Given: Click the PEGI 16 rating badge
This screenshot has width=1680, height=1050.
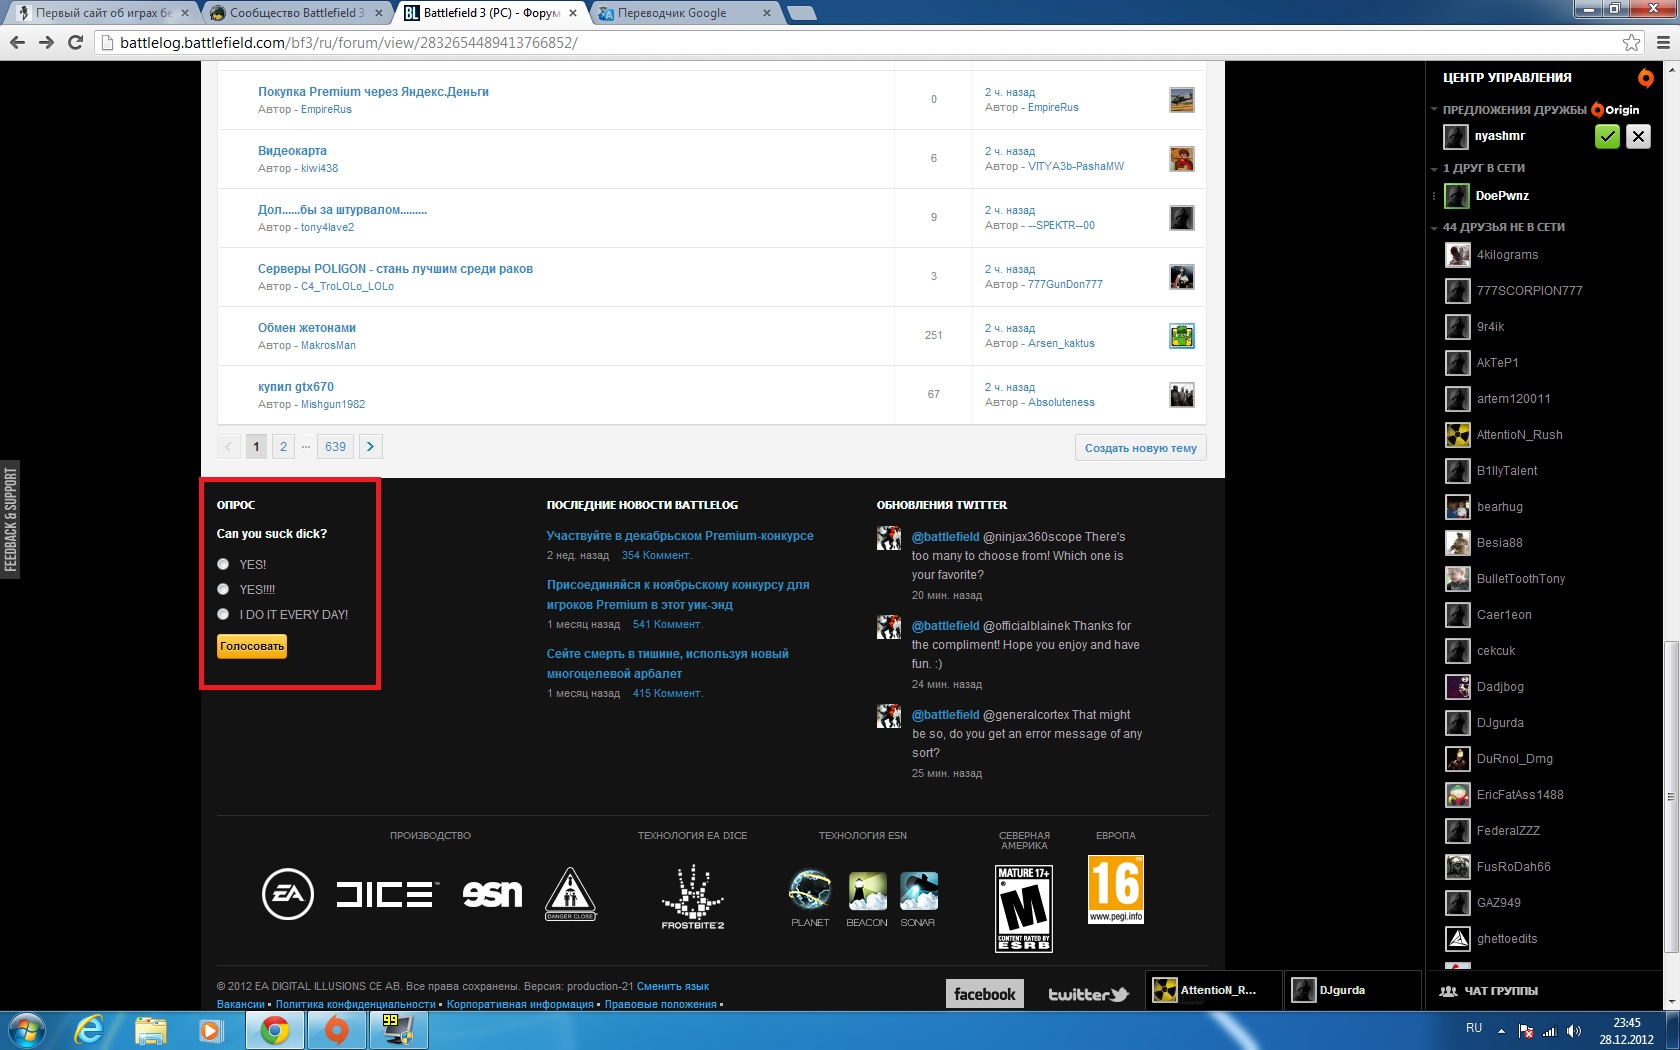Looking at the screenshot, I should 1116,890.
